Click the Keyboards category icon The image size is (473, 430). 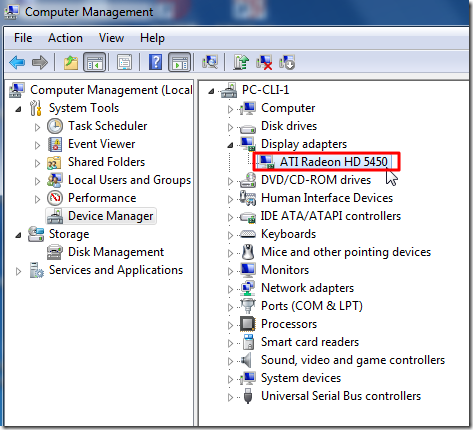click(x=248, y=234)
